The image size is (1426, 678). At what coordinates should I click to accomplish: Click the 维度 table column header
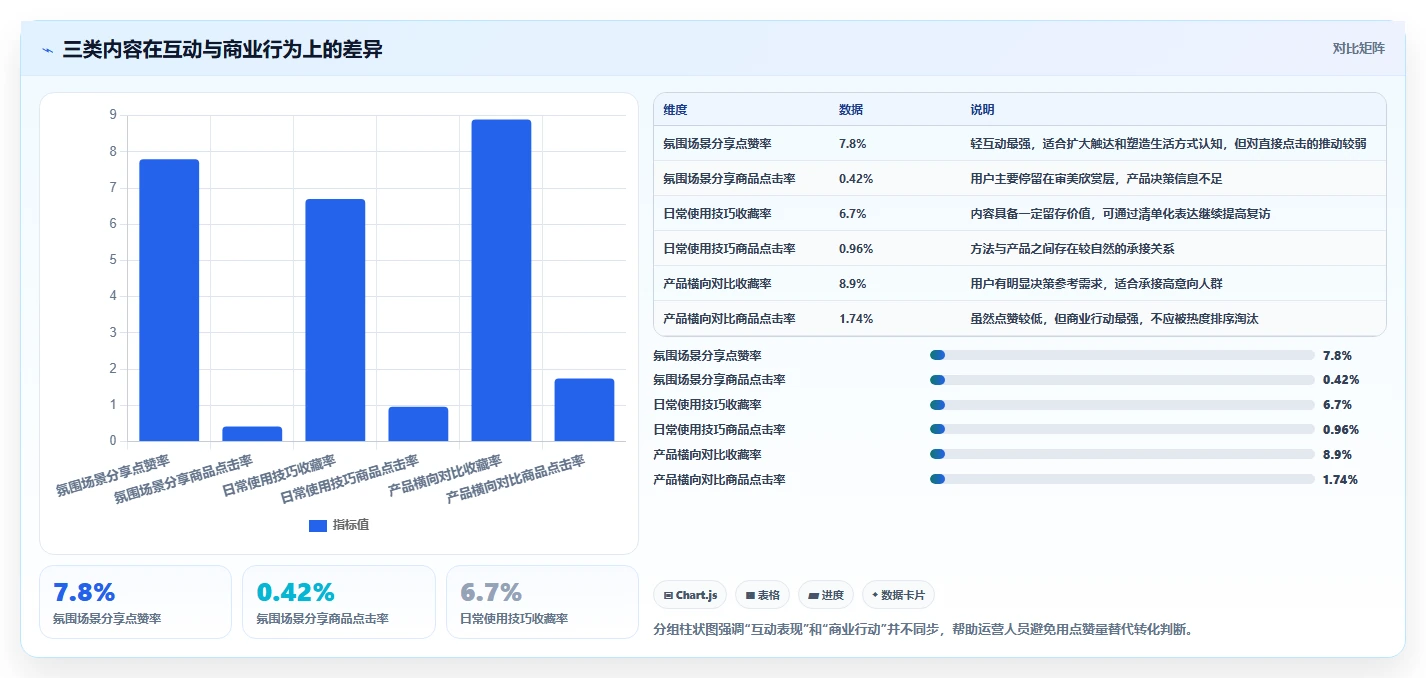(x=675, y=110)
